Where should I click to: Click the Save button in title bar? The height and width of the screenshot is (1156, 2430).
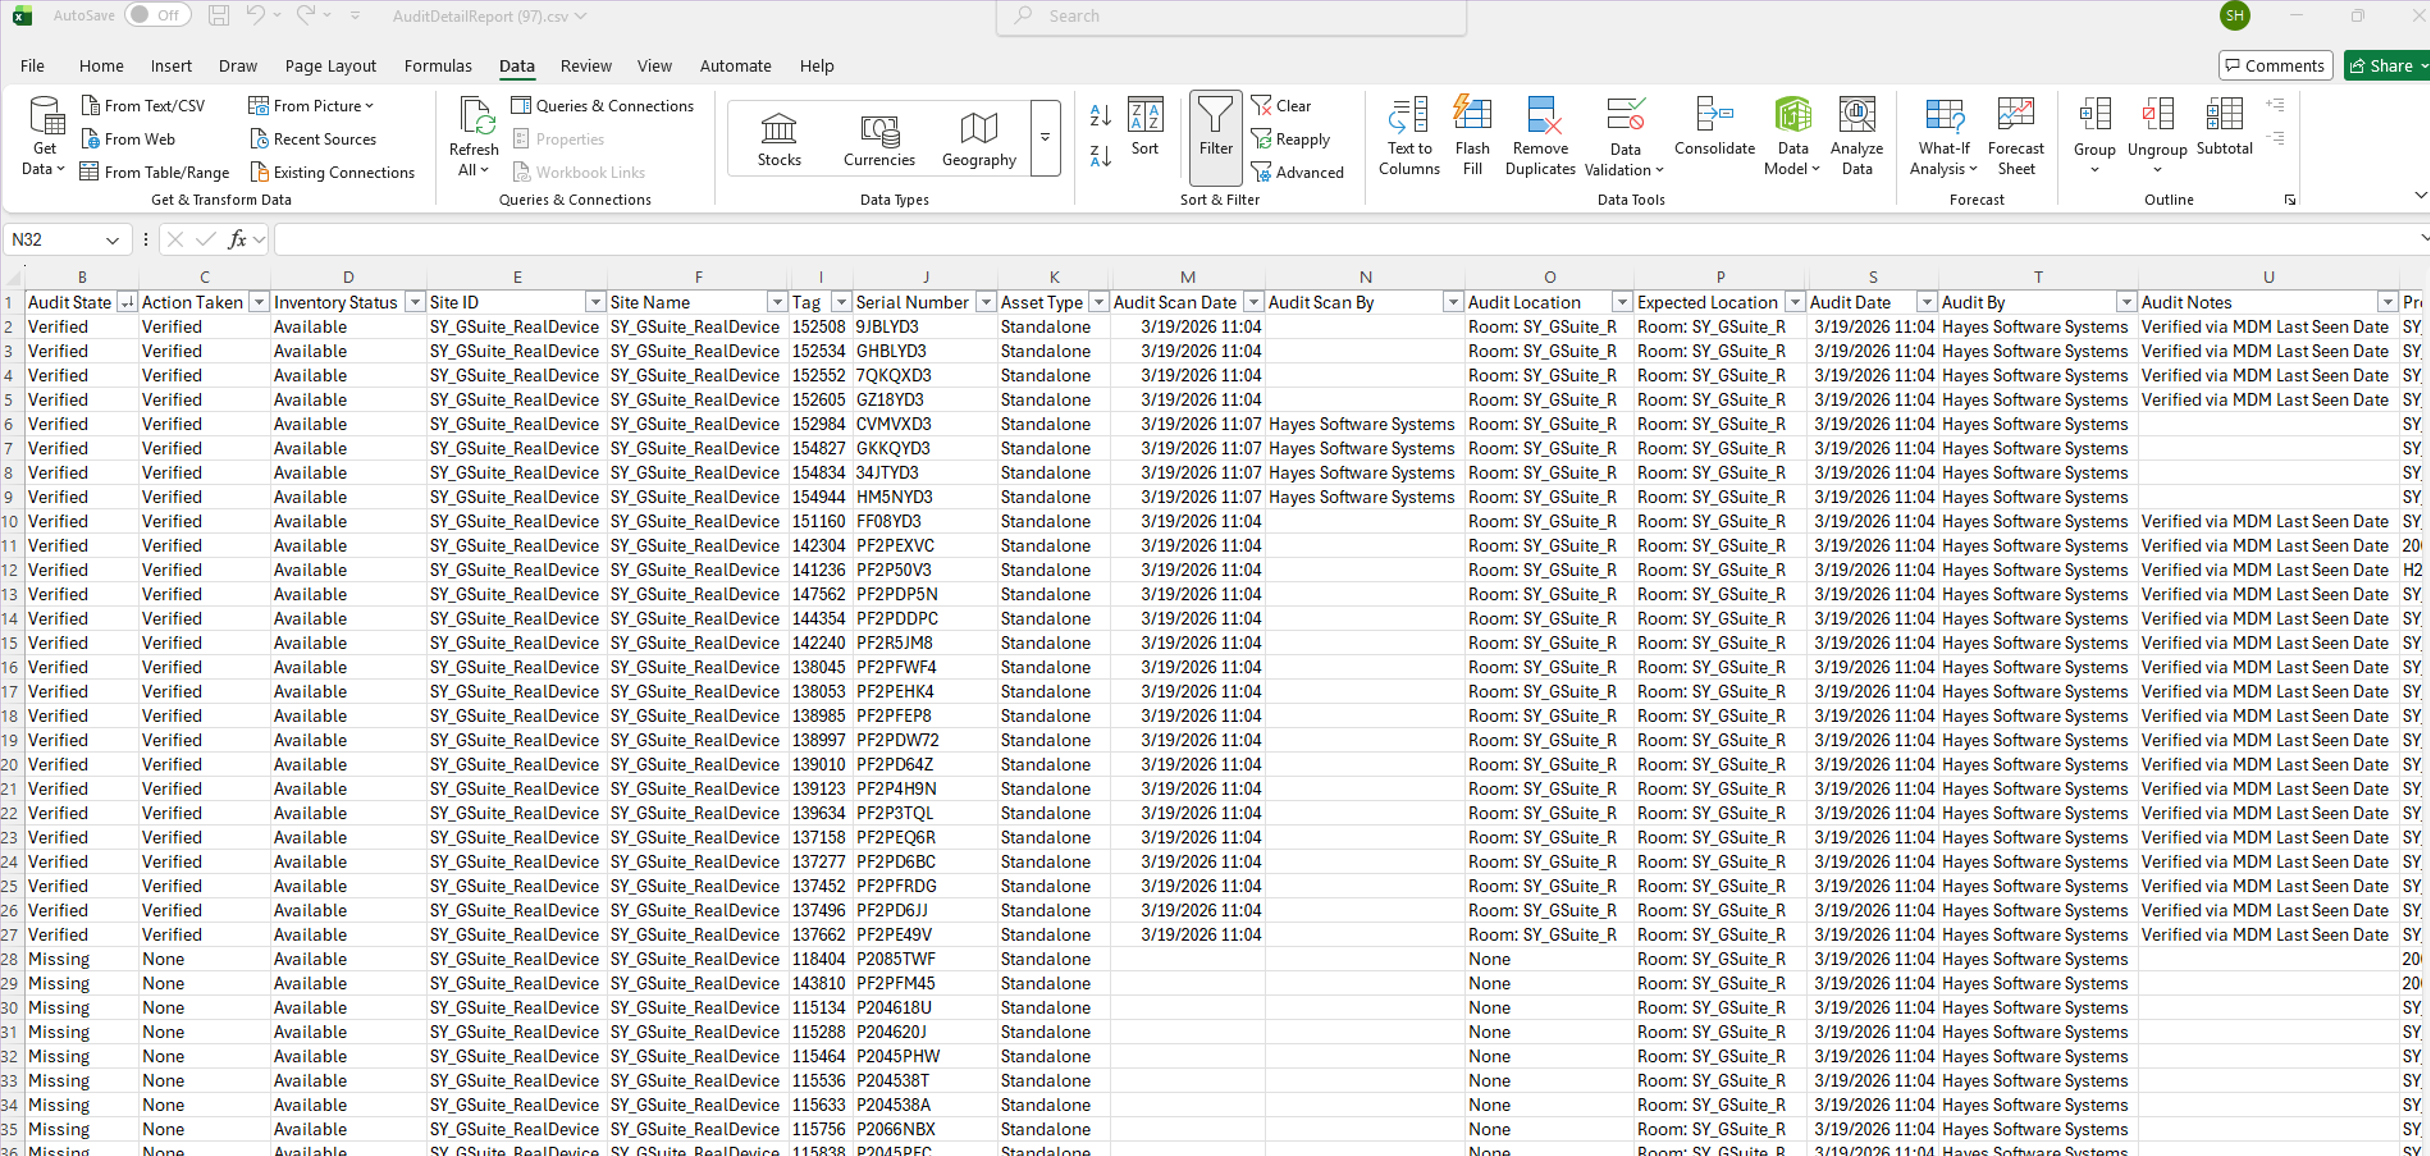coord(218,16)
